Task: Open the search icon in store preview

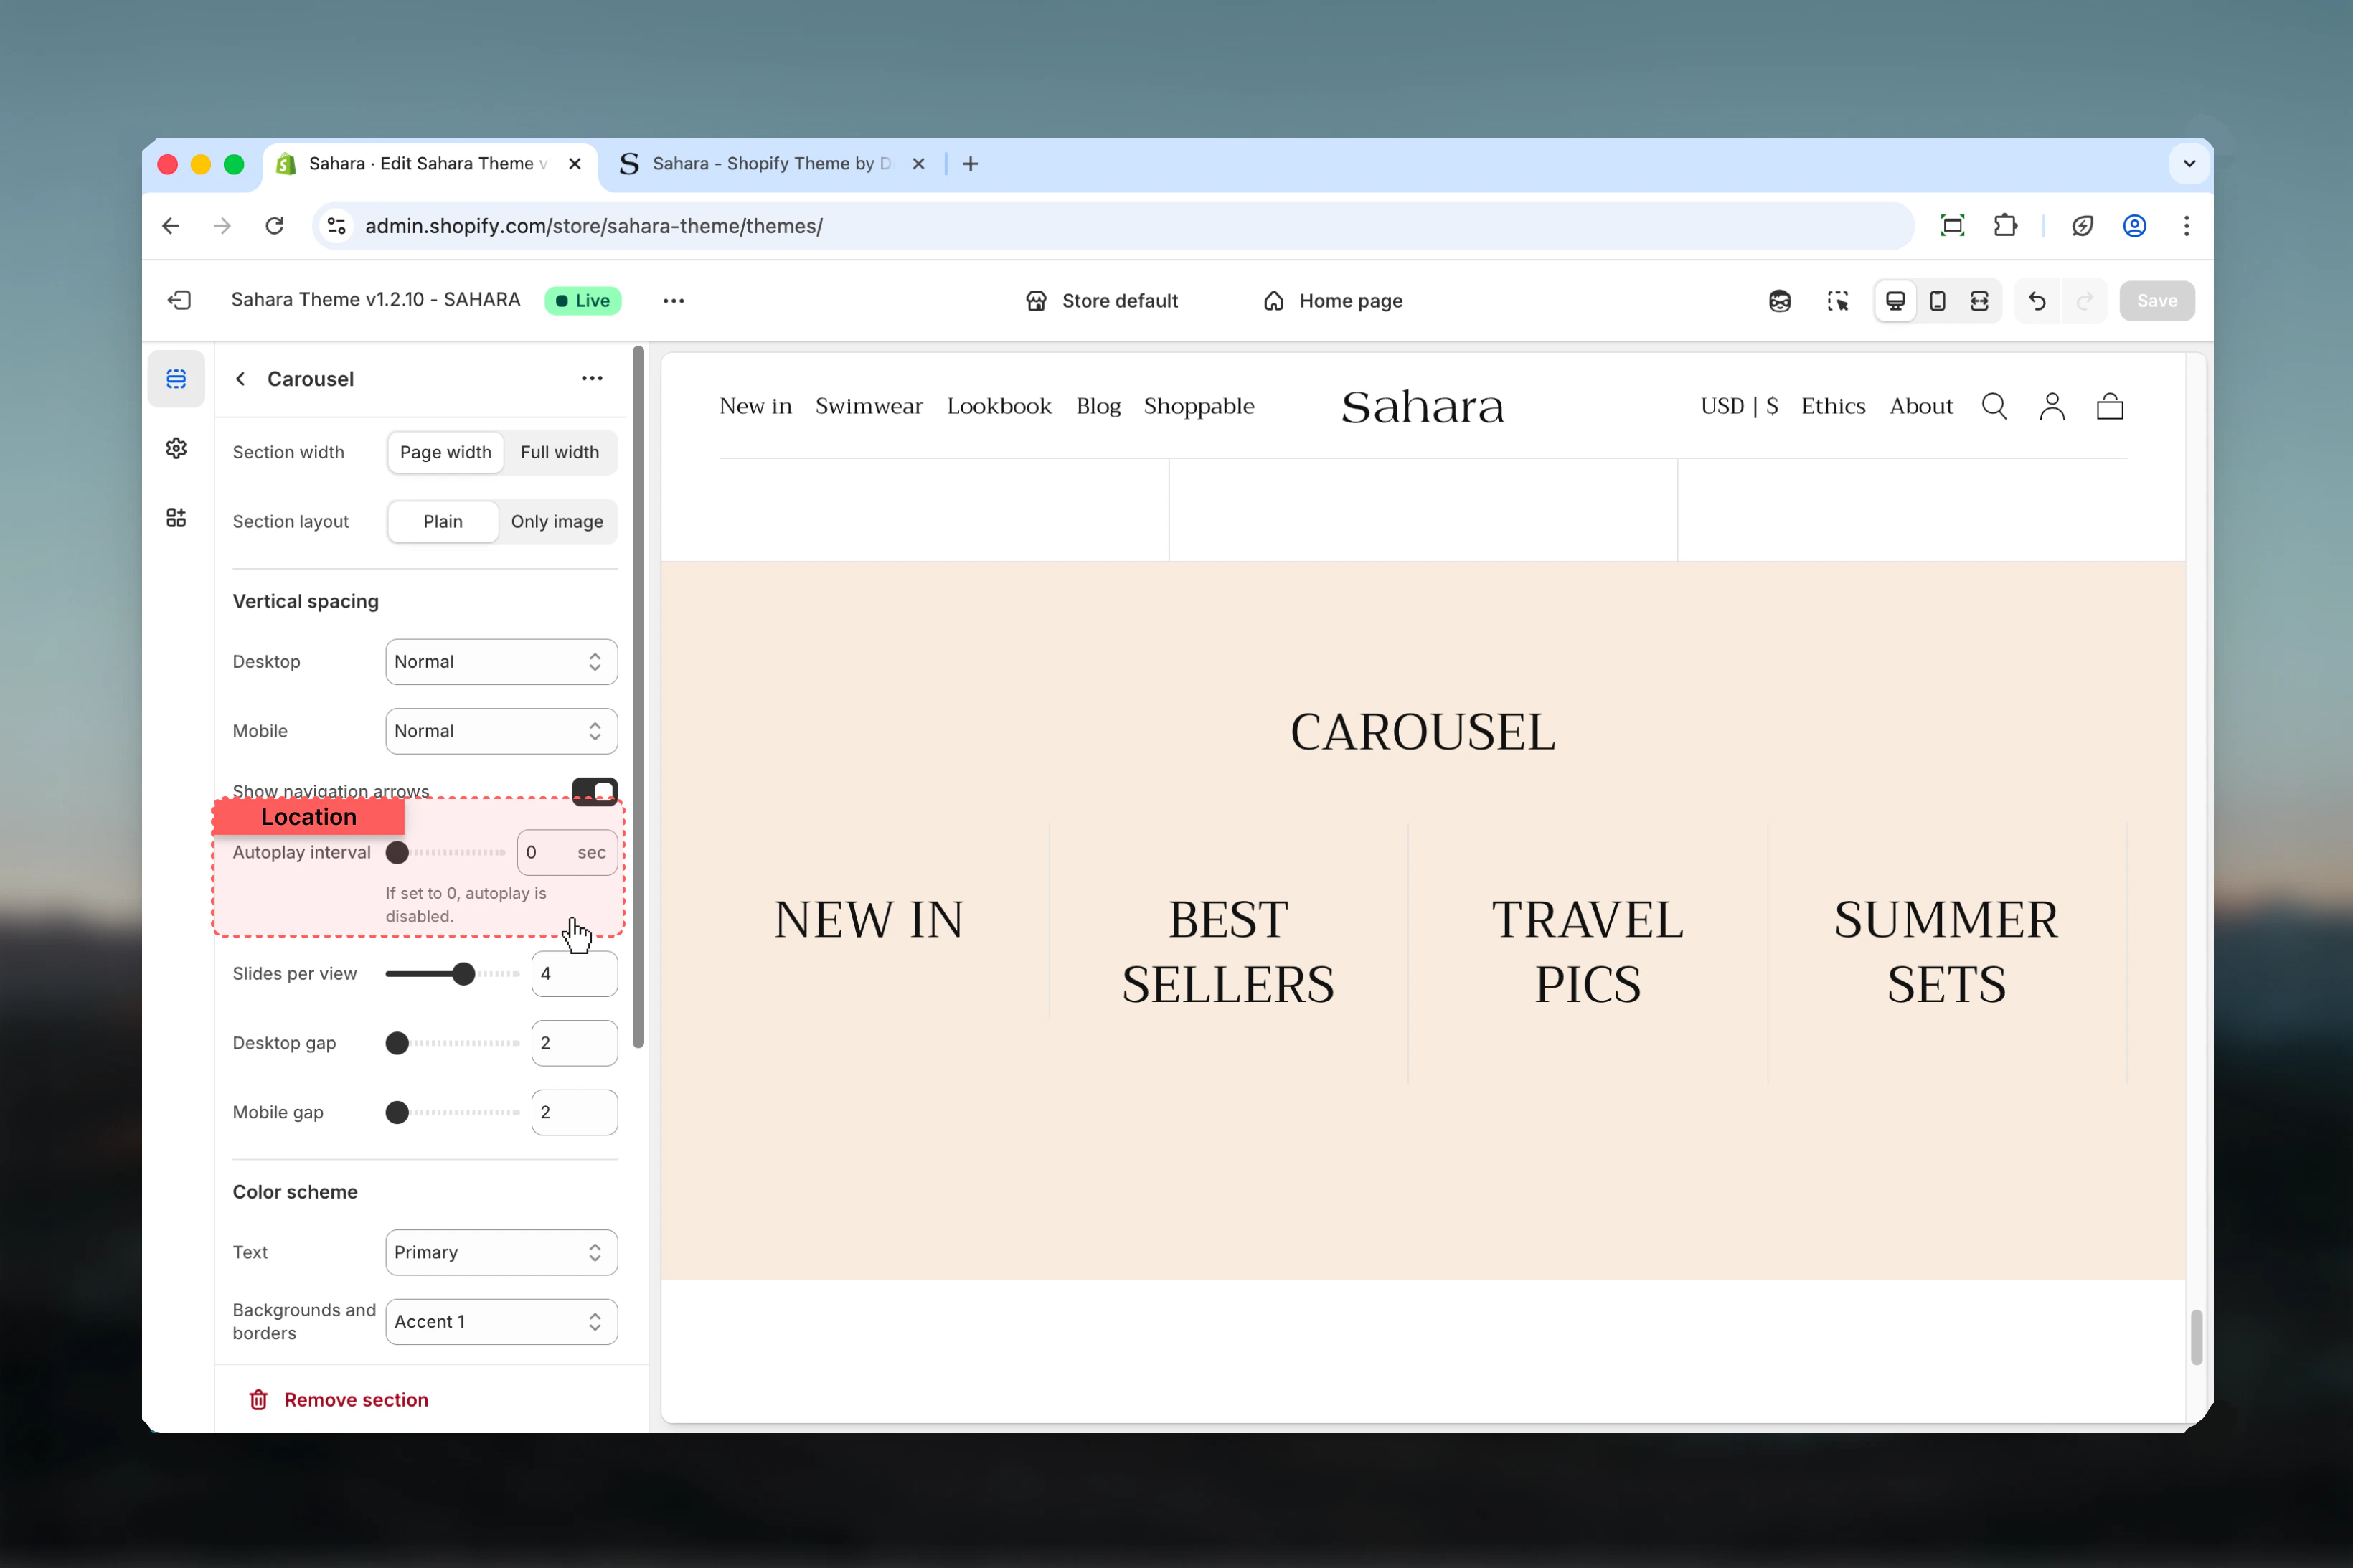Action: 1994,406
